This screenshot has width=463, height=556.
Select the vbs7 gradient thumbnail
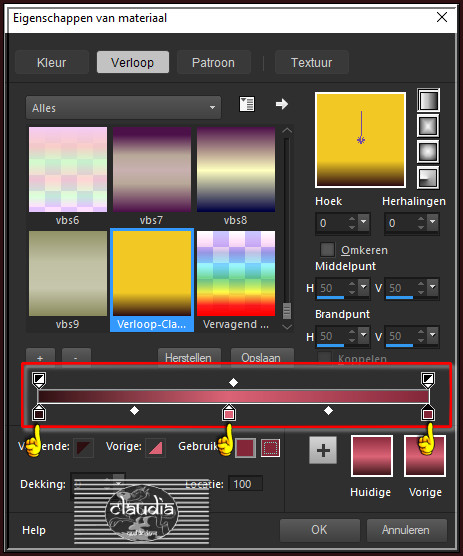click(x=152, y=169)
